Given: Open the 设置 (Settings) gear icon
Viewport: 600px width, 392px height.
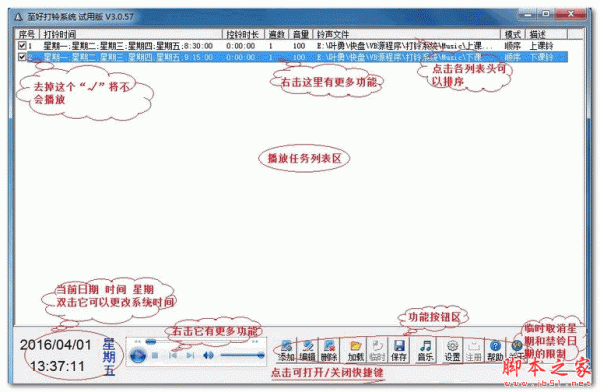Looking at the screenshot, I should [452, 350].
